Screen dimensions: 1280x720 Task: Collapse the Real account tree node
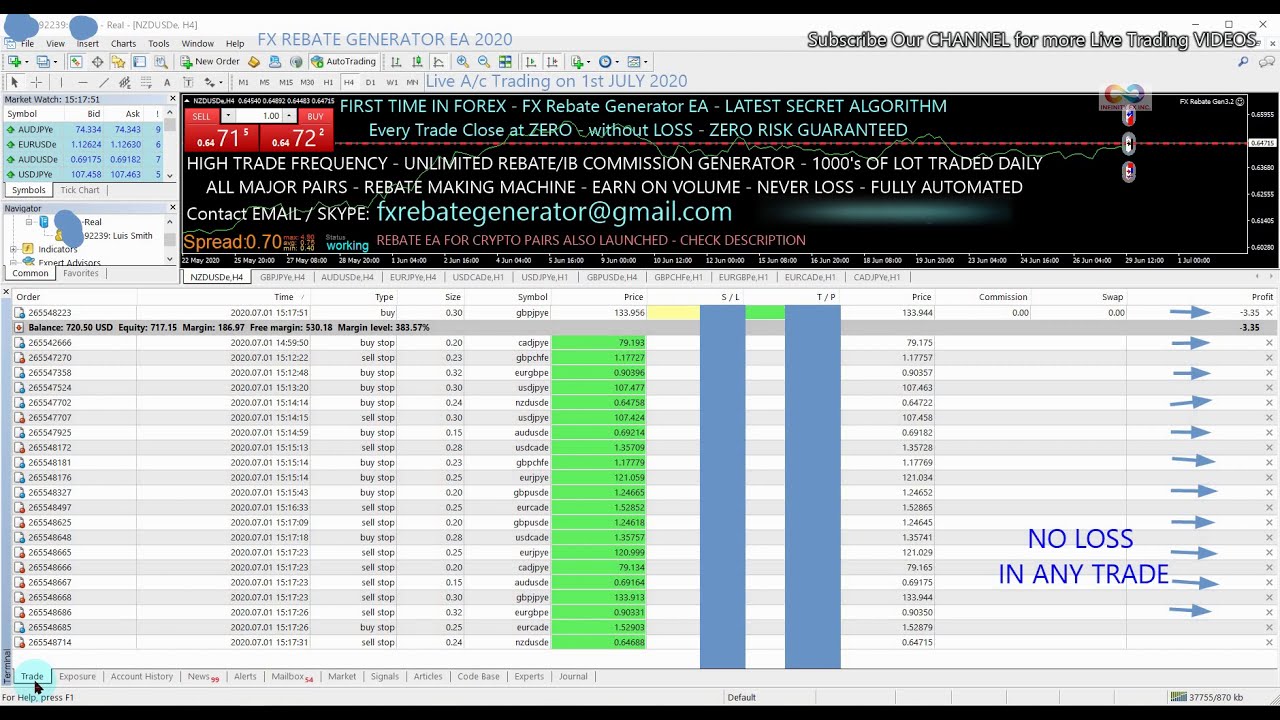[29, 222]
